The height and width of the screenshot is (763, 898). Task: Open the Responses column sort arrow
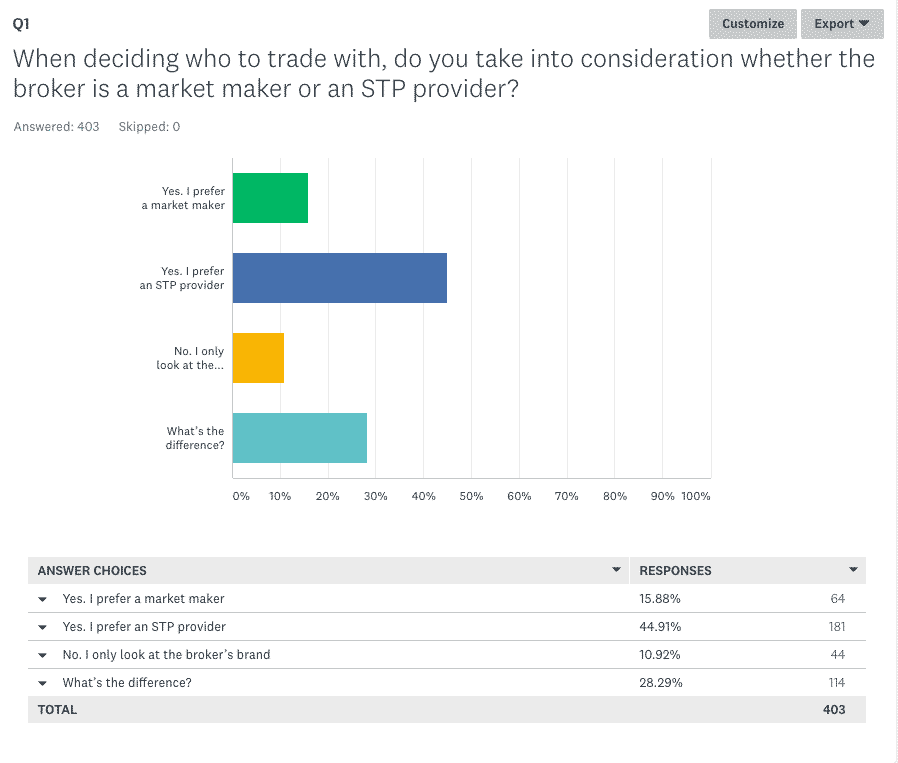853,570
